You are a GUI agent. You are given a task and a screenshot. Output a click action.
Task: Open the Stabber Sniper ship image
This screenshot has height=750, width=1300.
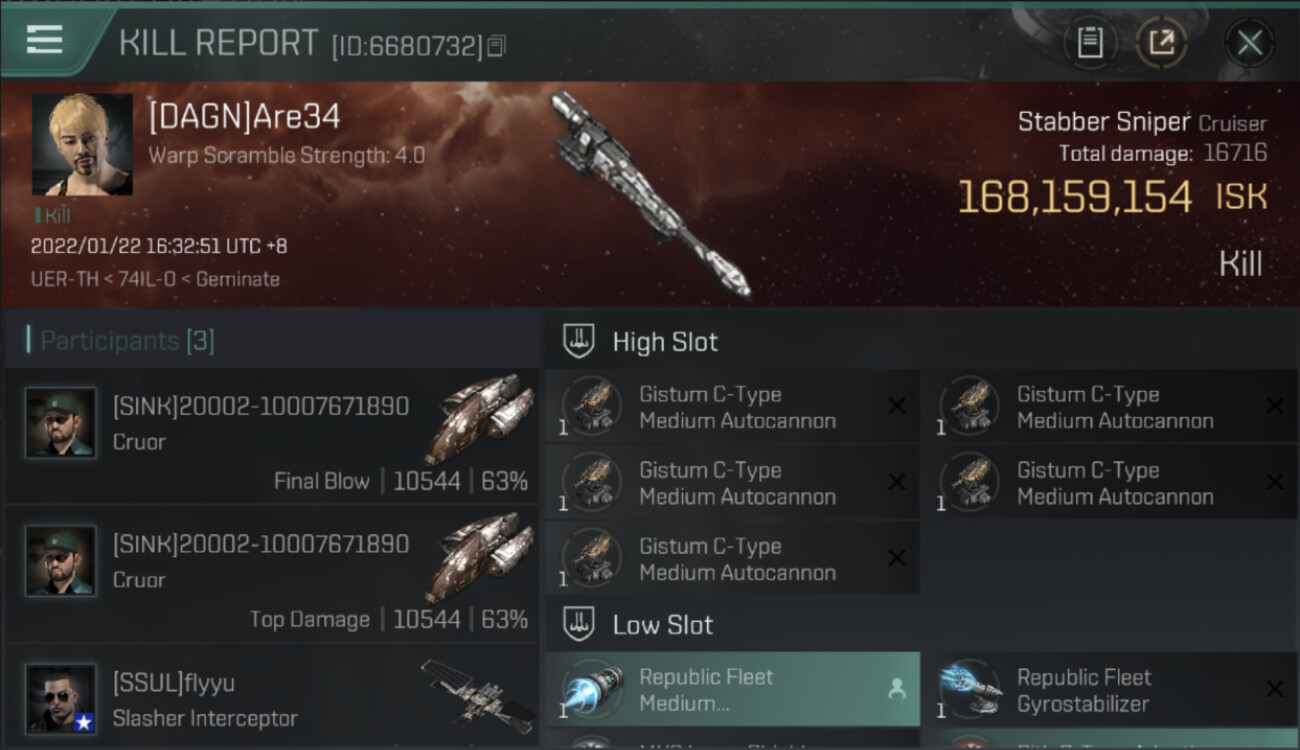(648, 193)
